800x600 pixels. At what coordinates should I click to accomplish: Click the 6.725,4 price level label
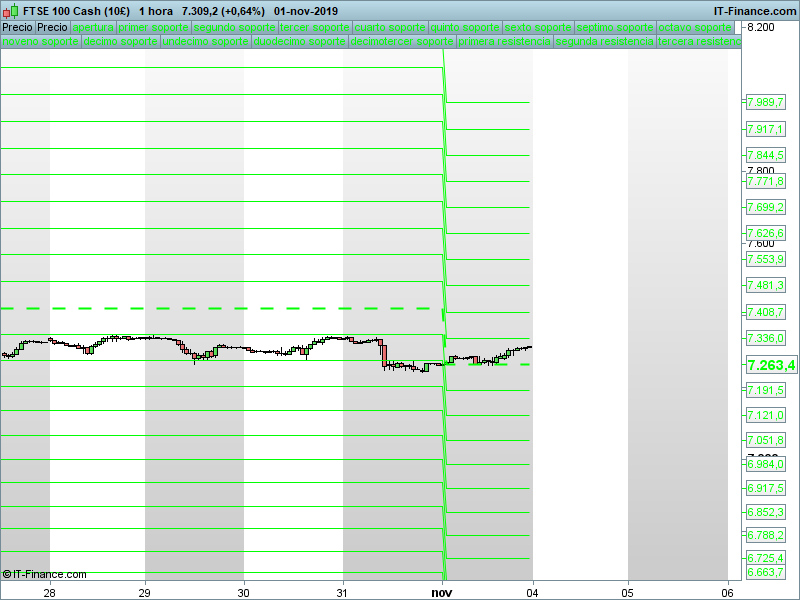765,558
